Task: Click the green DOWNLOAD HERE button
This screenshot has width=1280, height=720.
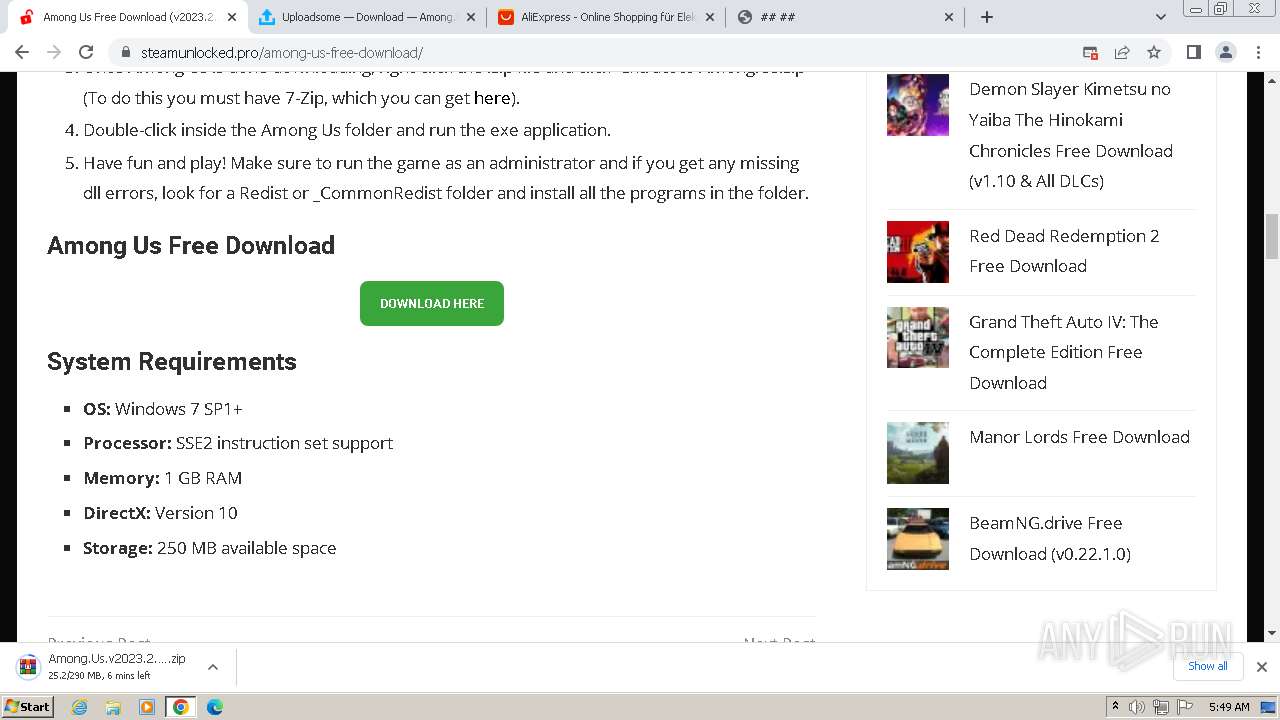Action: 432,303
